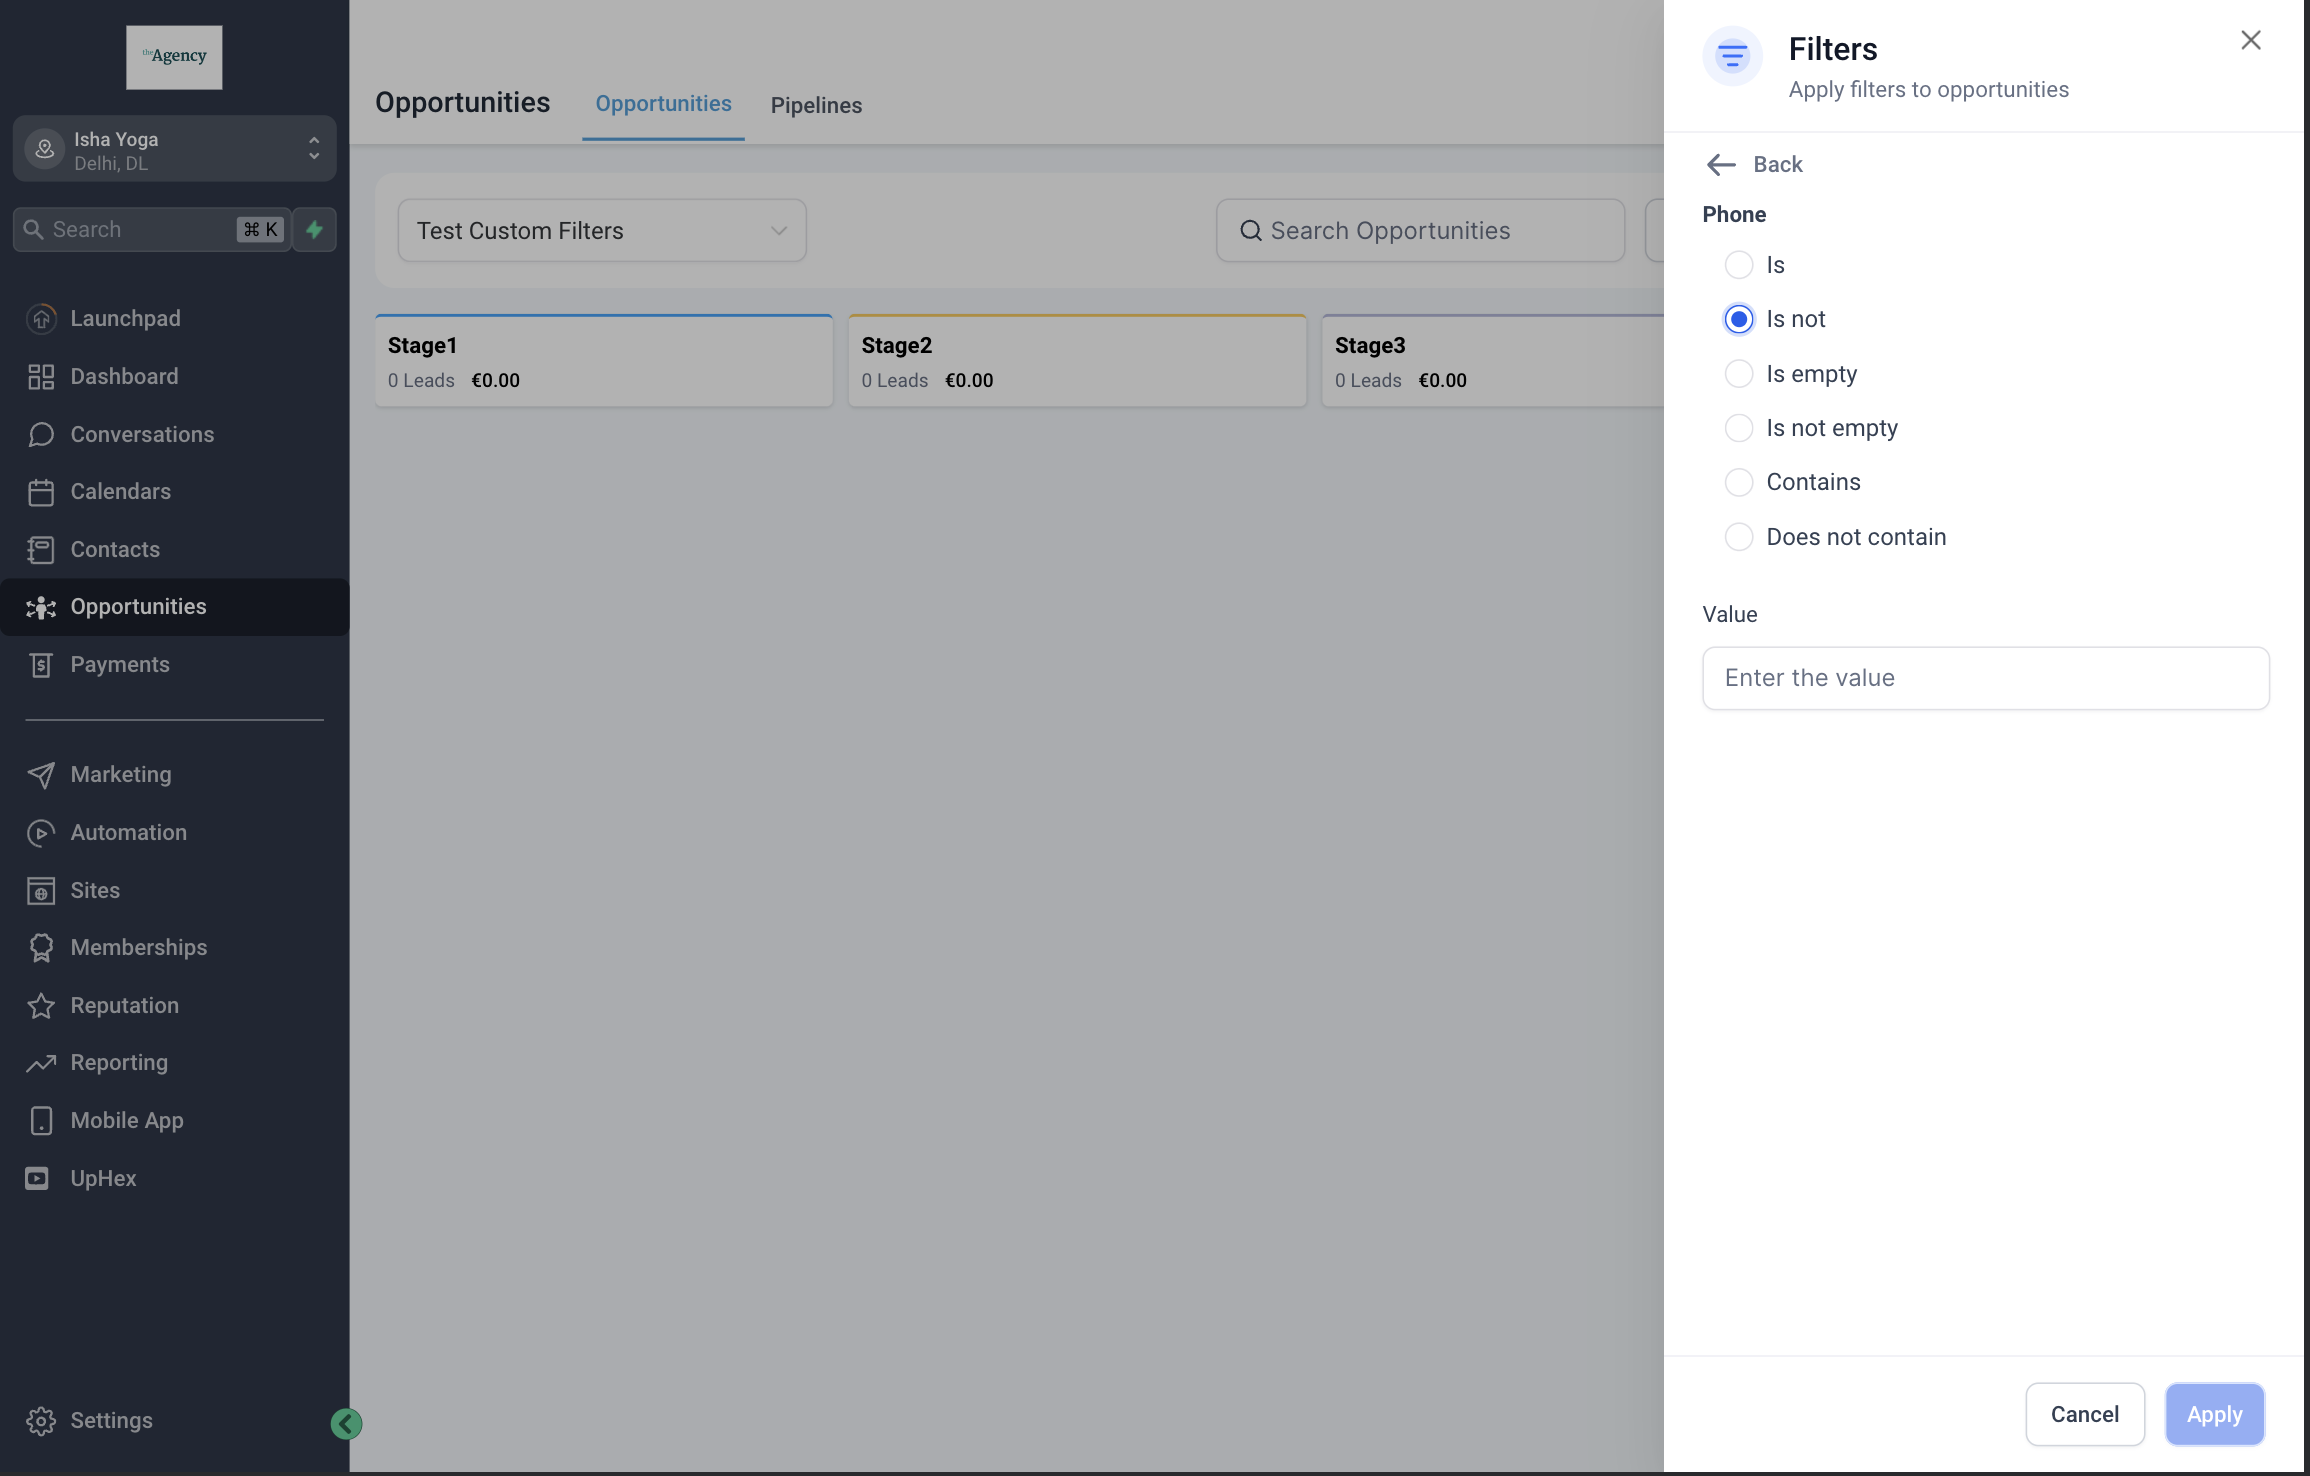Choose 'Does not contain' radio option
This screenshot has width=2310, height=1476.
tap(1739, 537)
